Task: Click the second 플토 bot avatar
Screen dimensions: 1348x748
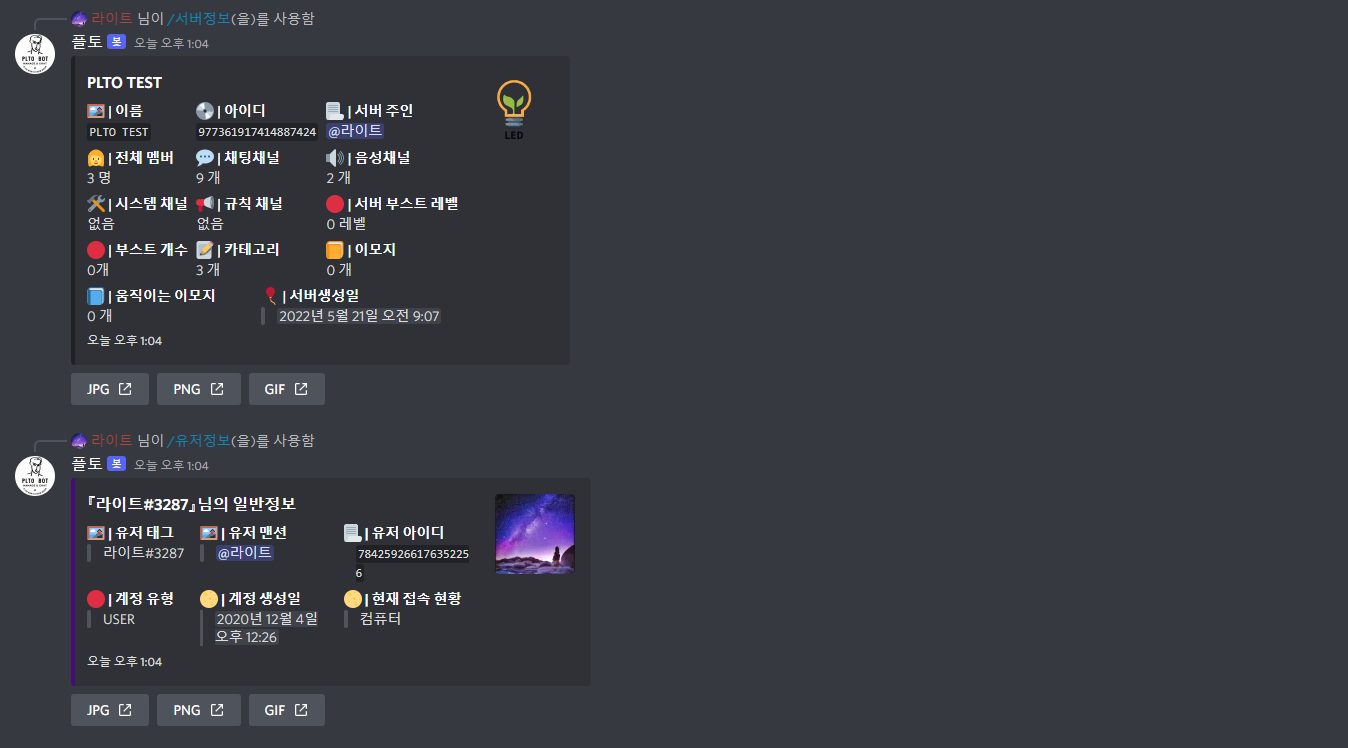Action: click(x=35, y=475)
